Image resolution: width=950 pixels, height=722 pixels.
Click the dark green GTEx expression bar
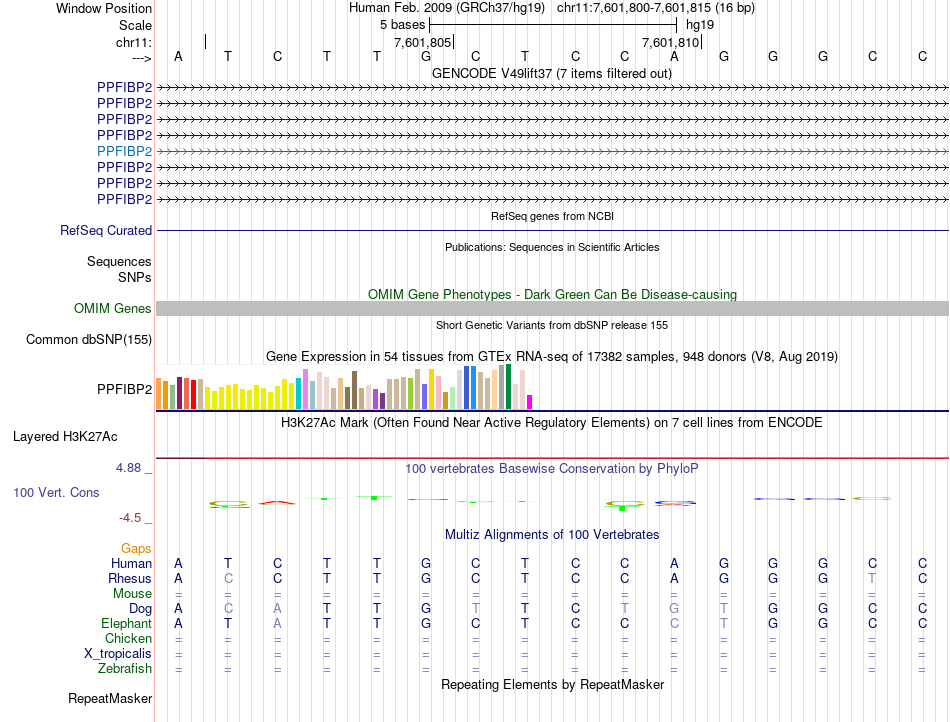tap(509, 387)
